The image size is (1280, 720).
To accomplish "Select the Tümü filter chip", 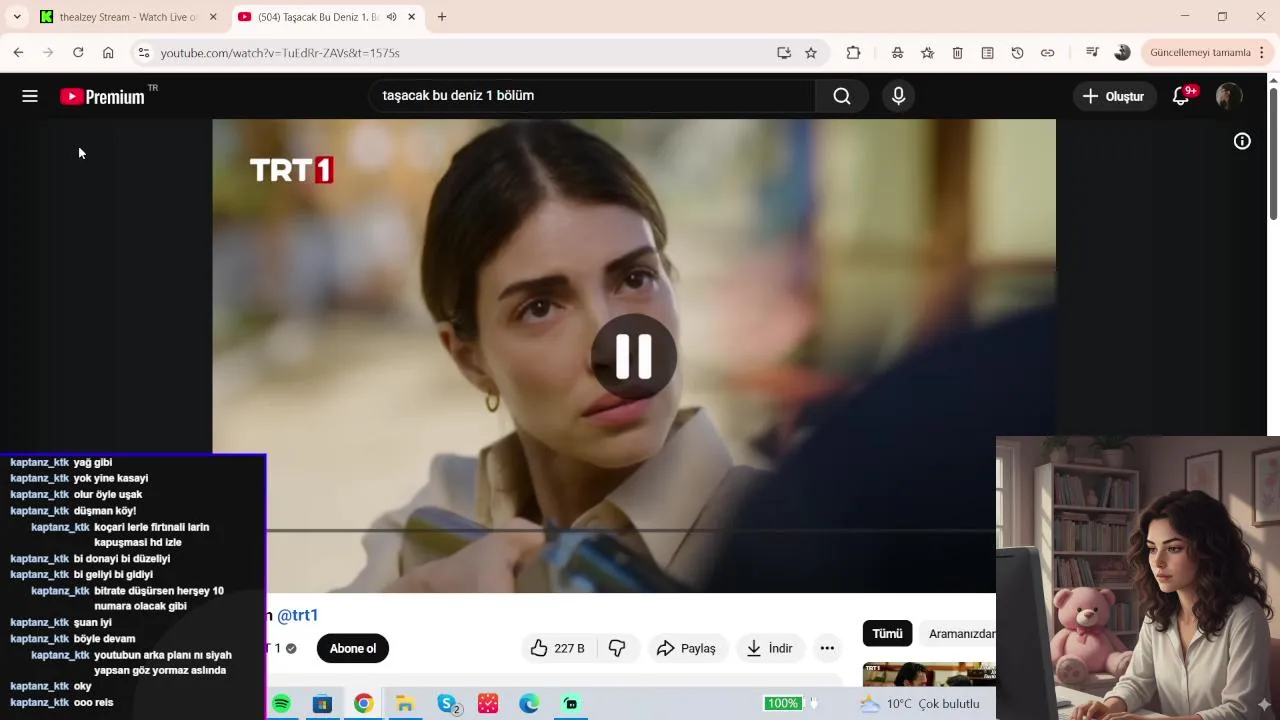I will pyautogui.click(x=887, y=634).
